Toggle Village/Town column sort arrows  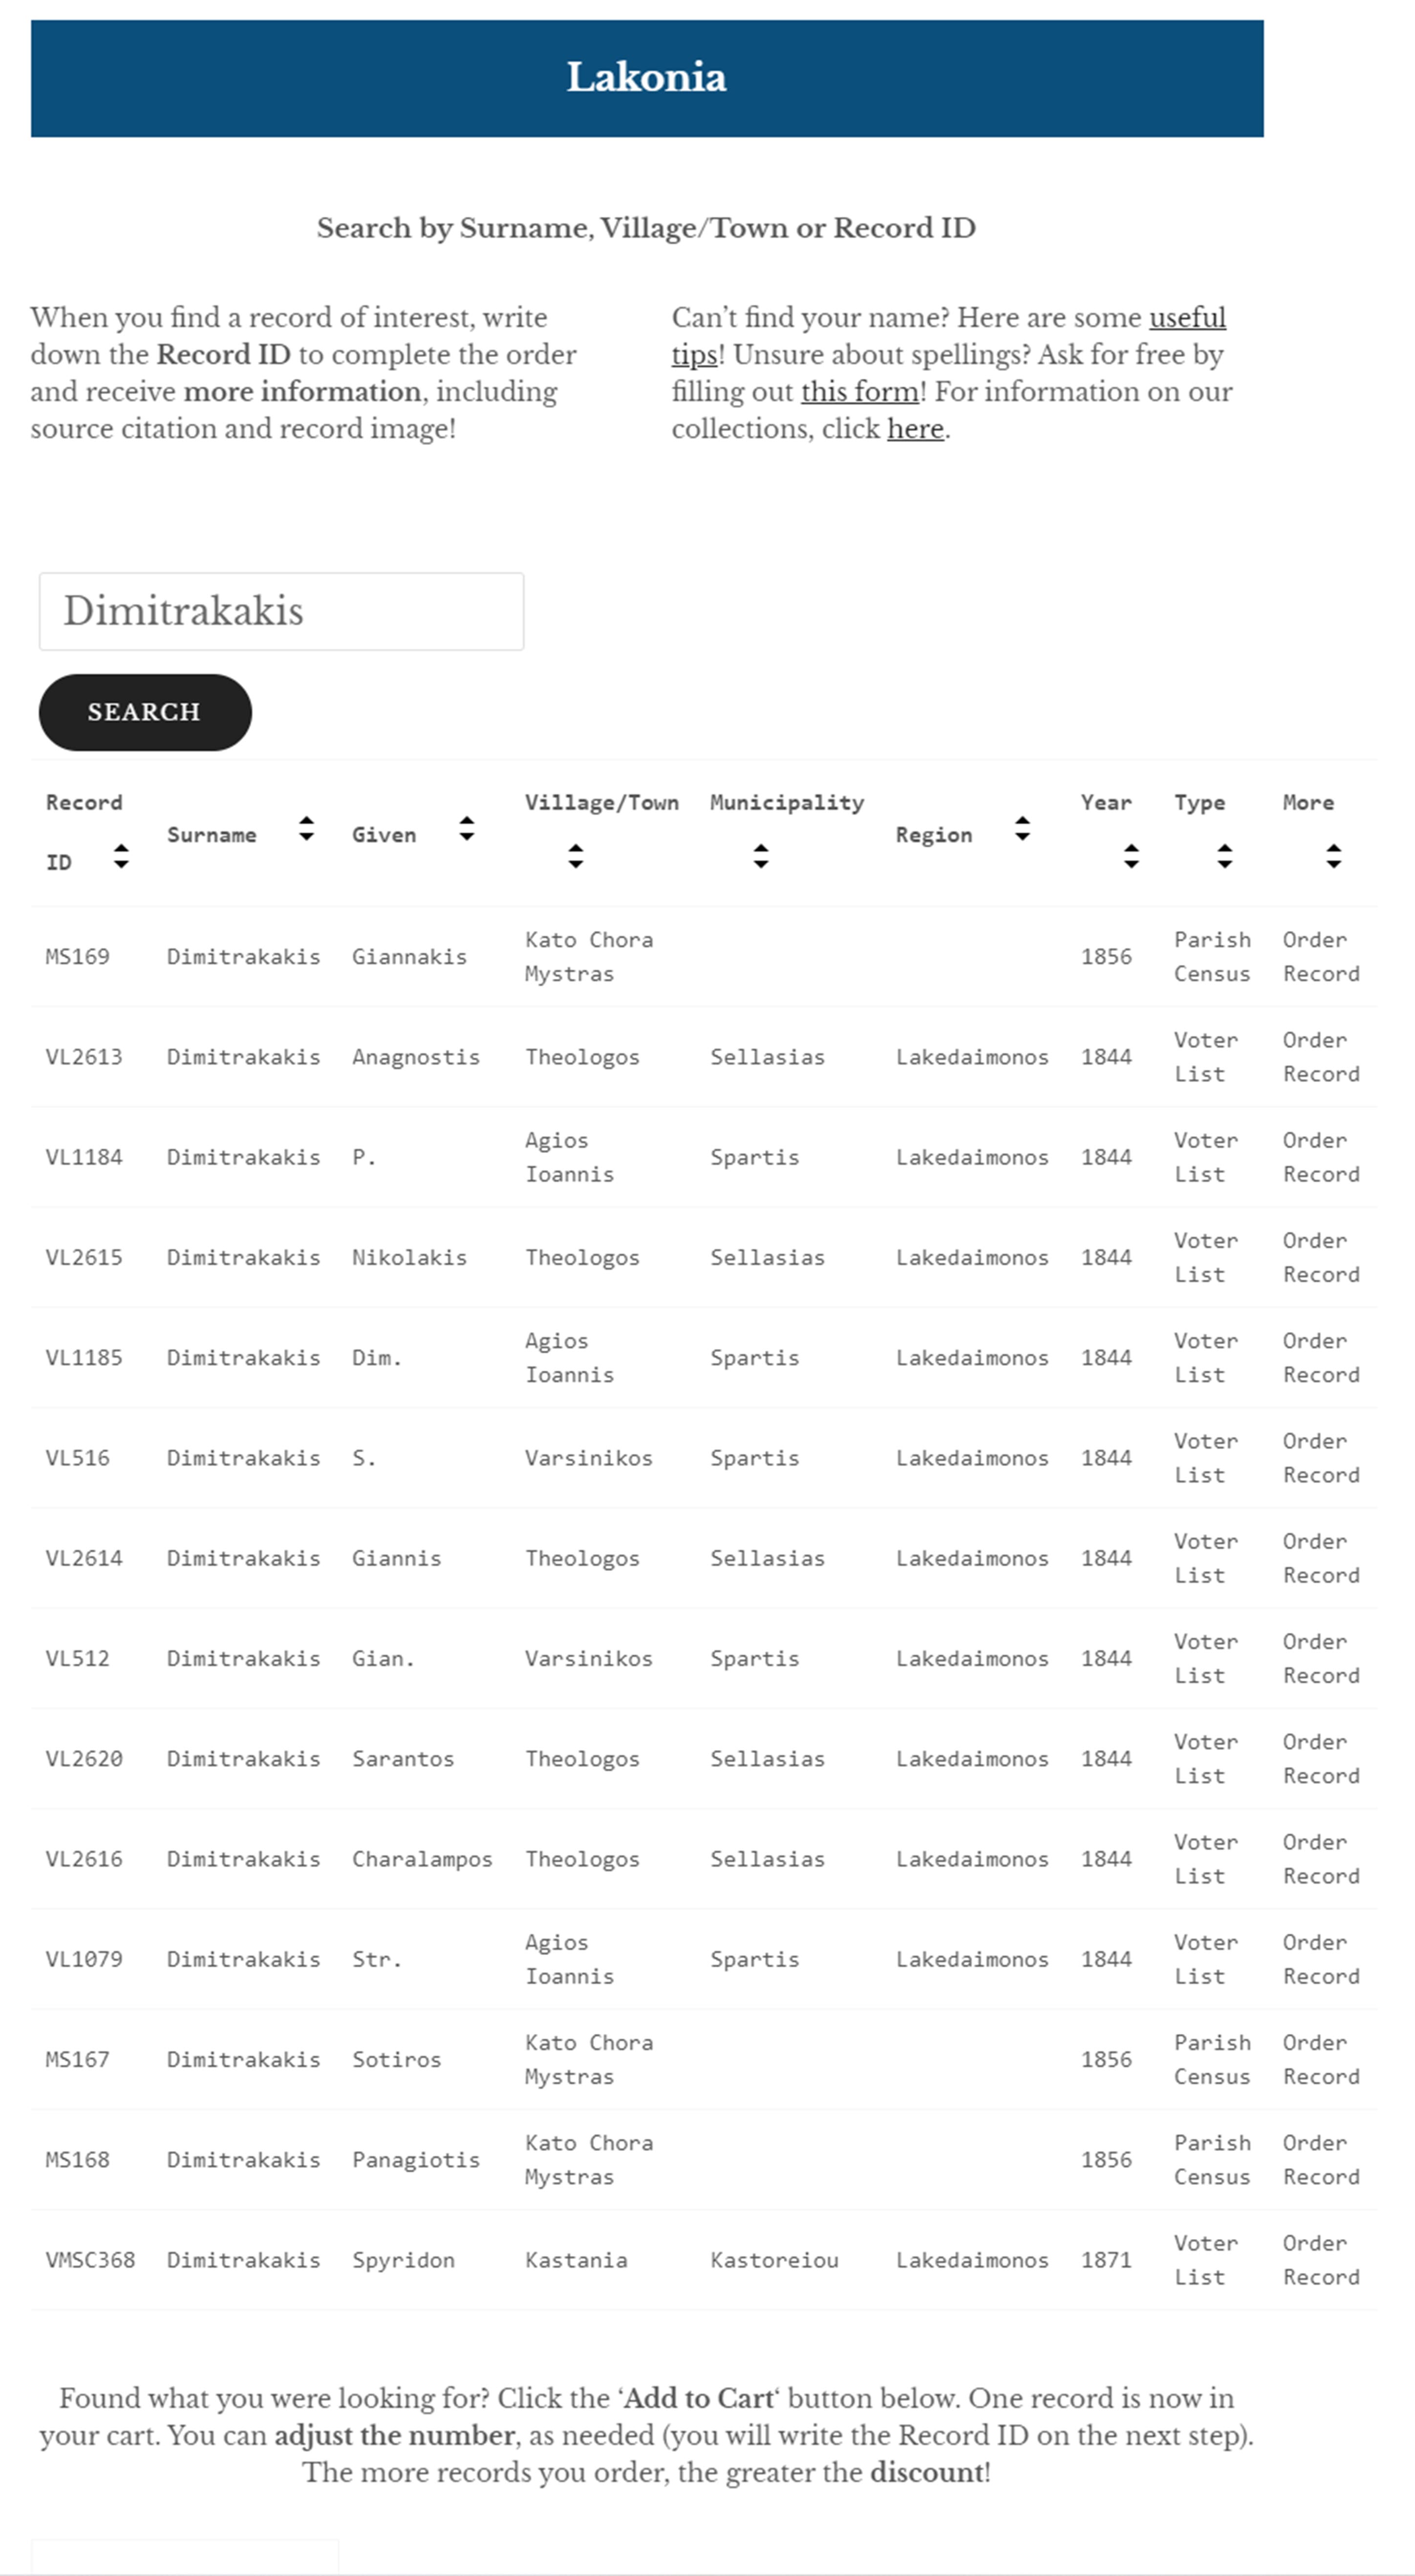[x=575, y=856]
